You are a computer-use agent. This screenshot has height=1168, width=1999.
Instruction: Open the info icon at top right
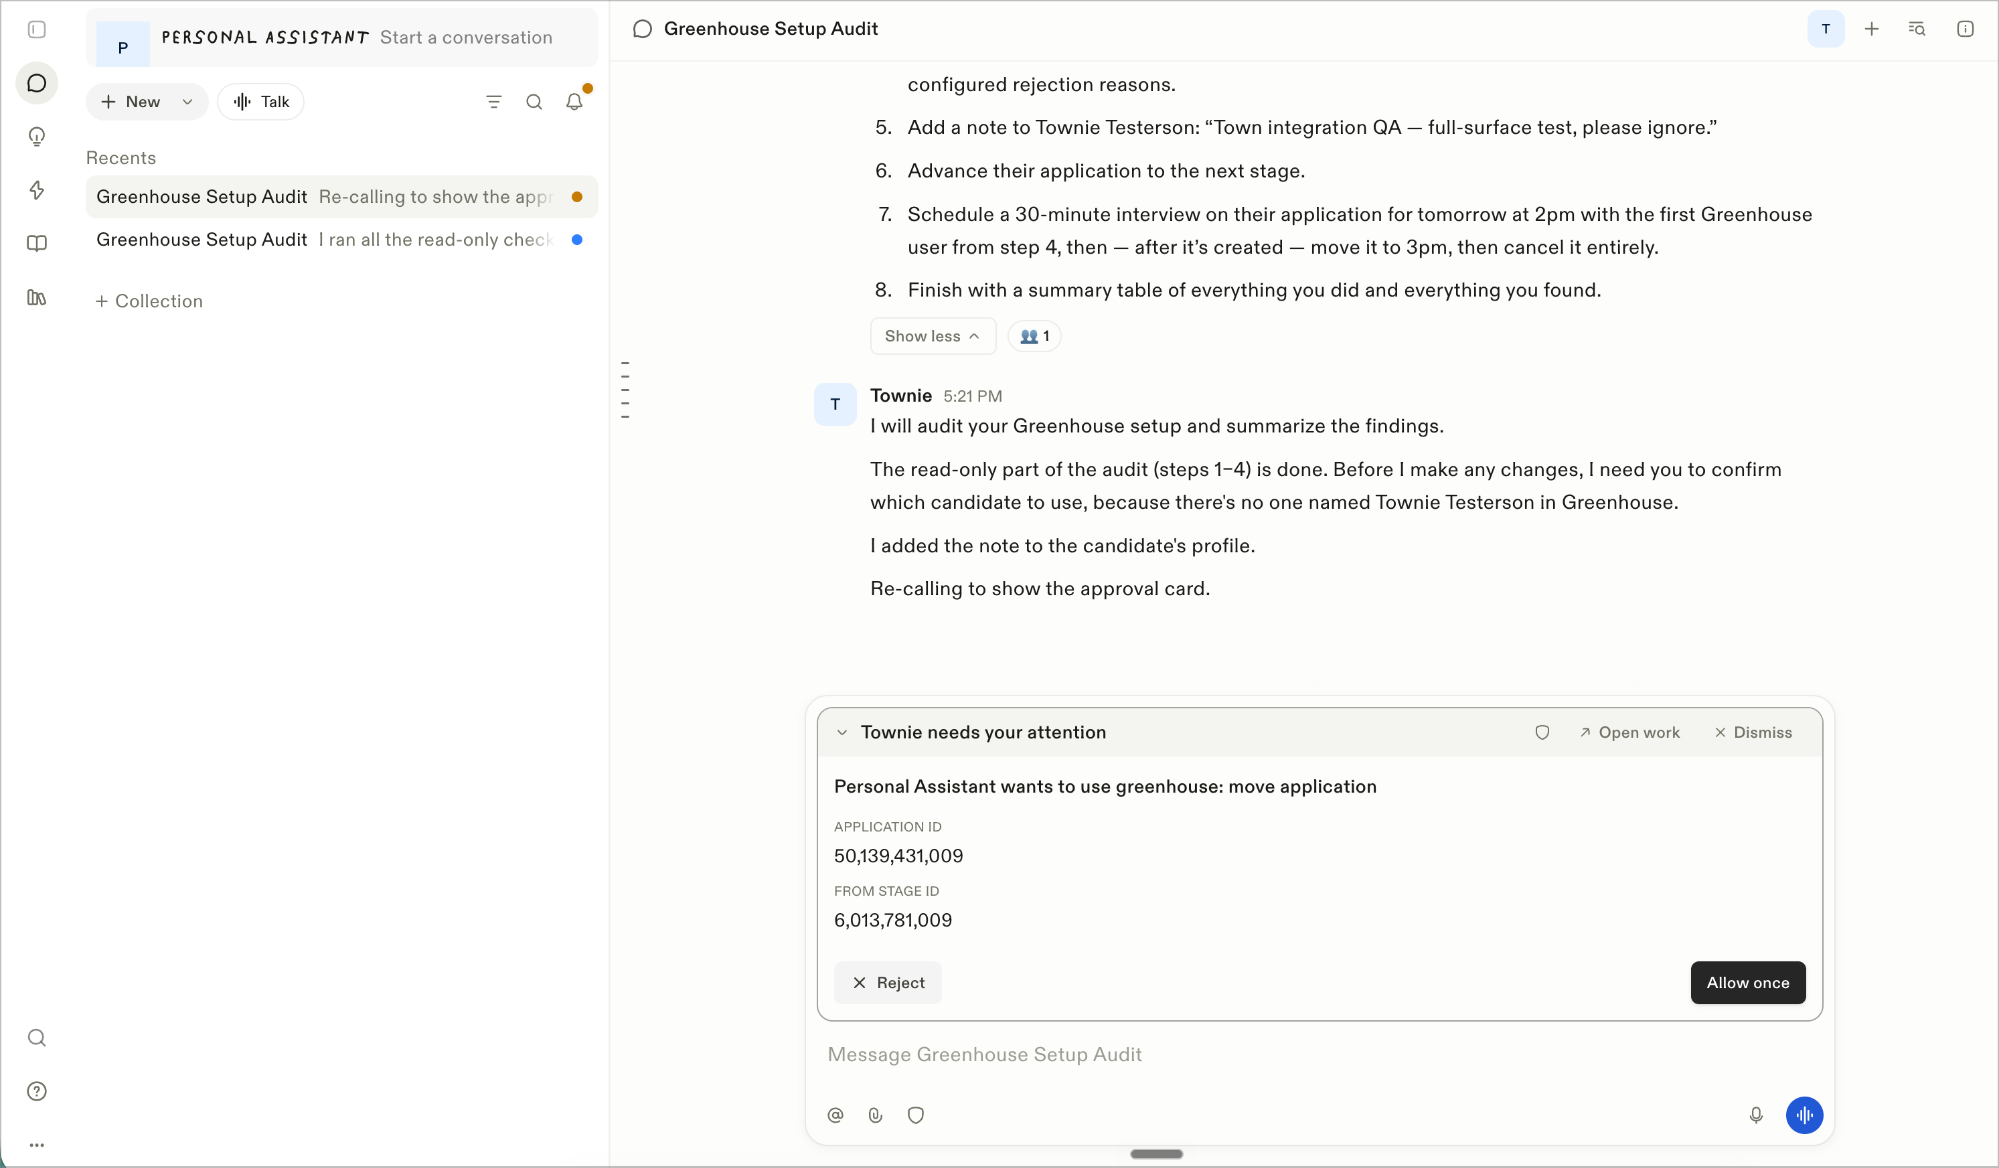pyautogui.click(x=1965, y=29)
